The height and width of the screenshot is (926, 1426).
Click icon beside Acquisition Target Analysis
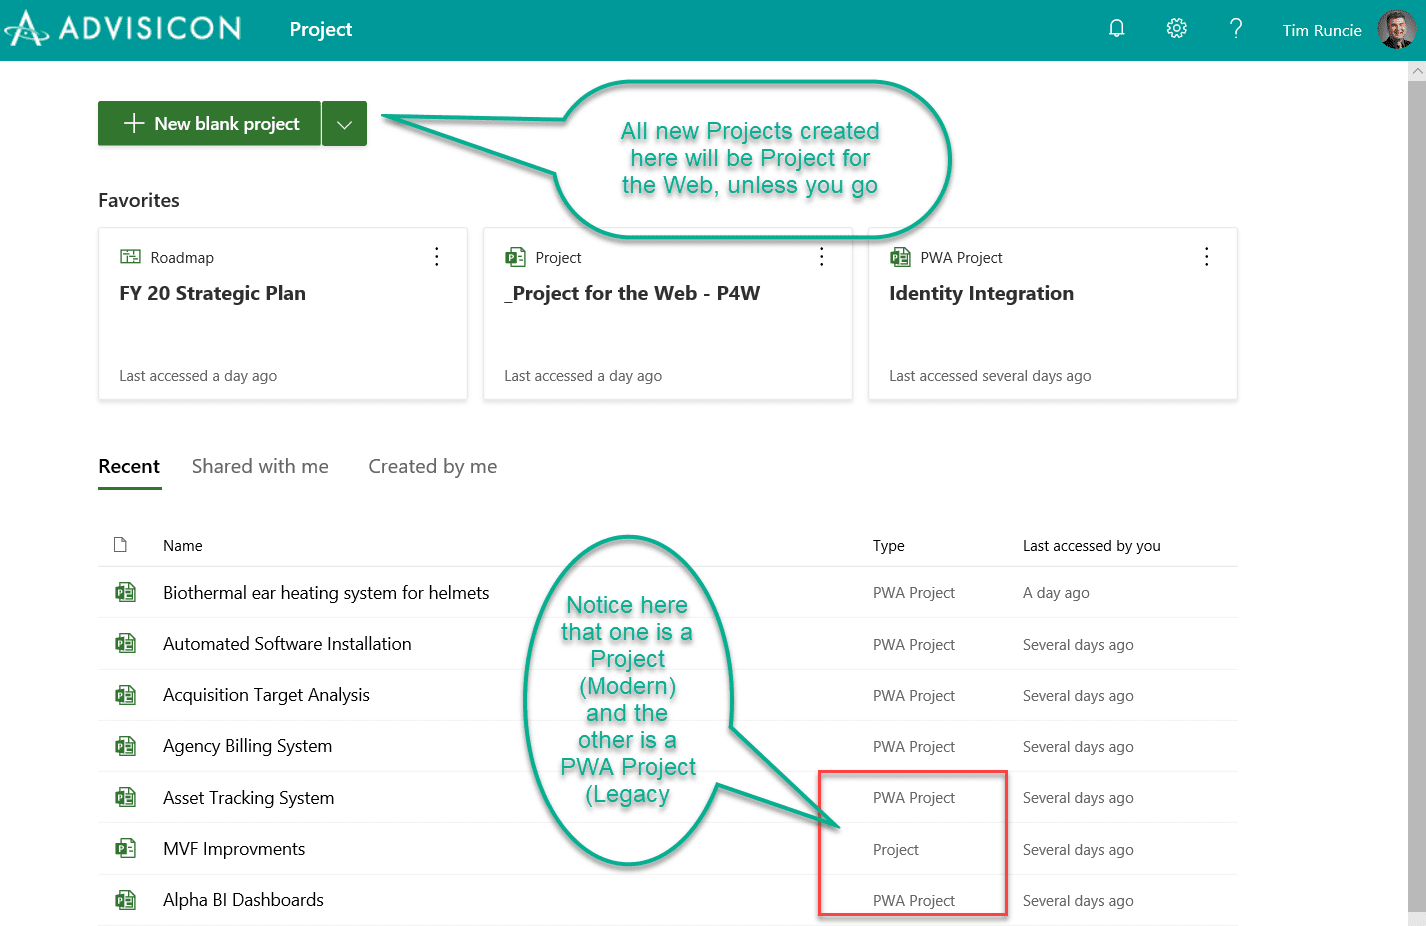(125, 695)
